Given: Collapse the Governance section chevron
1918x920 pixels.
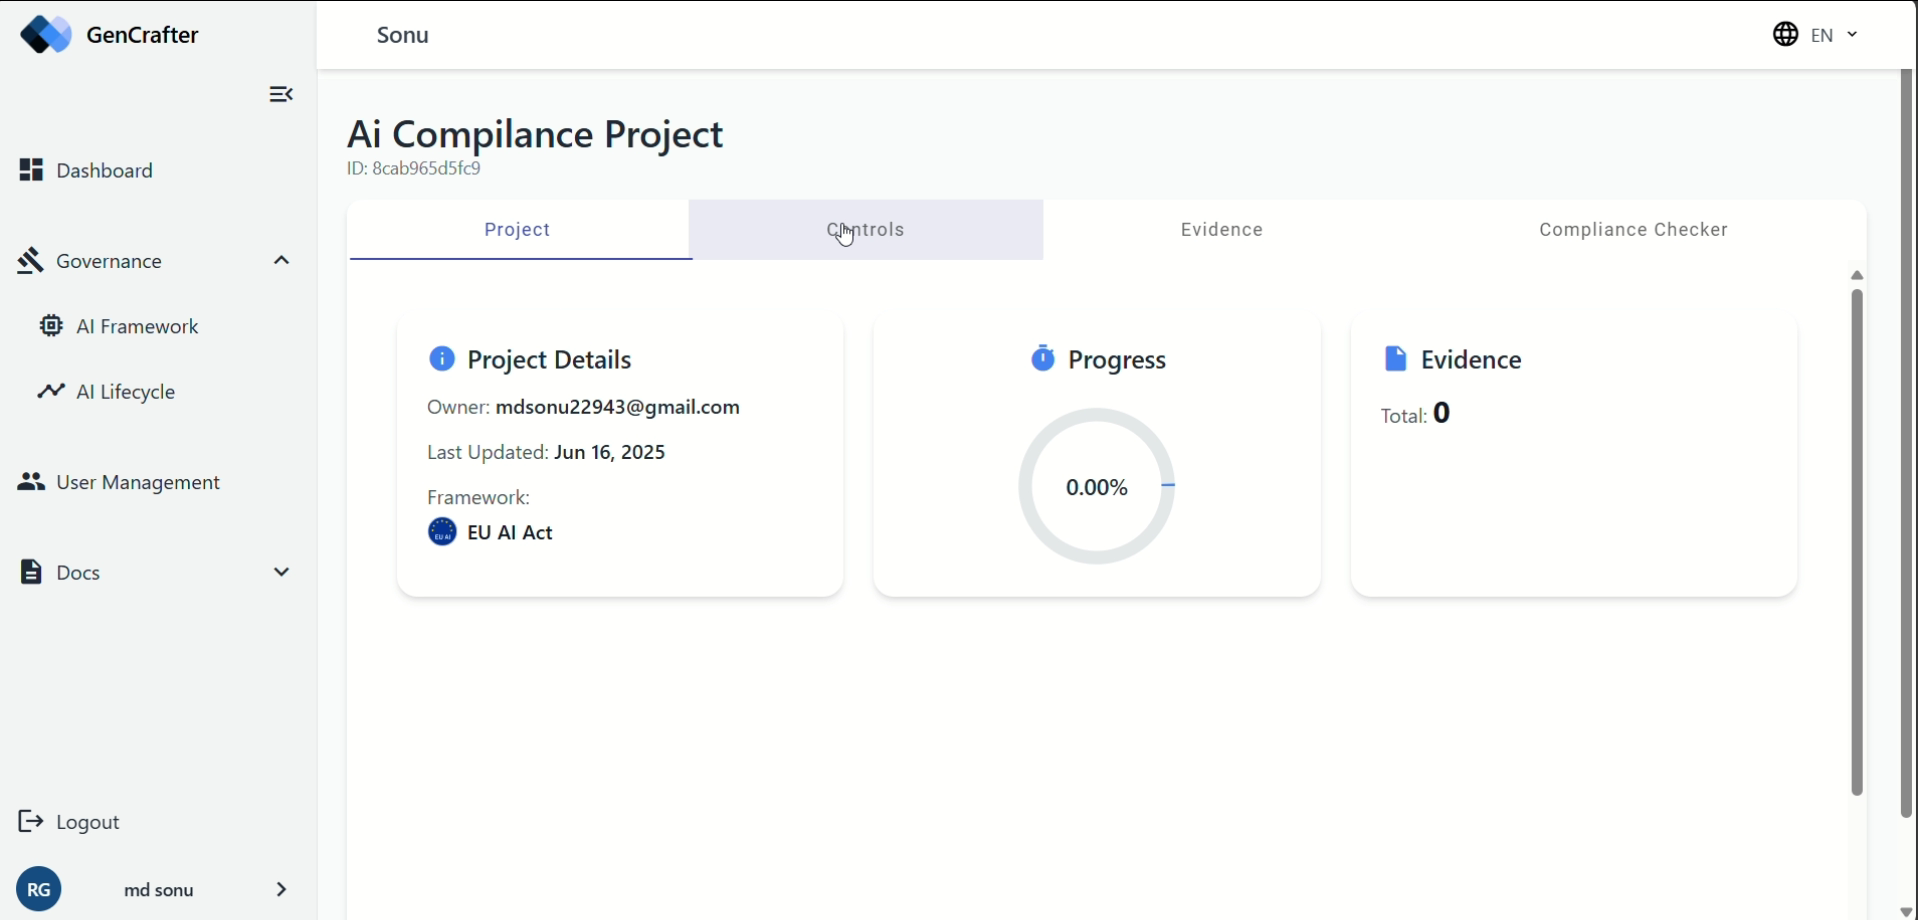Looking at the screenshot, I should [x=282, y=261].
